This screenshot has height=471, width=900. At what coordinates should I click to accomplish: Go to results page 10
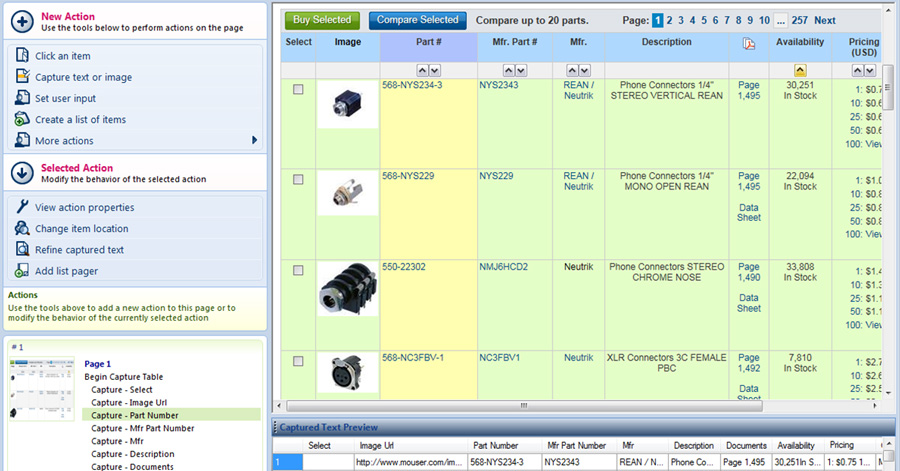pos(764,20)
